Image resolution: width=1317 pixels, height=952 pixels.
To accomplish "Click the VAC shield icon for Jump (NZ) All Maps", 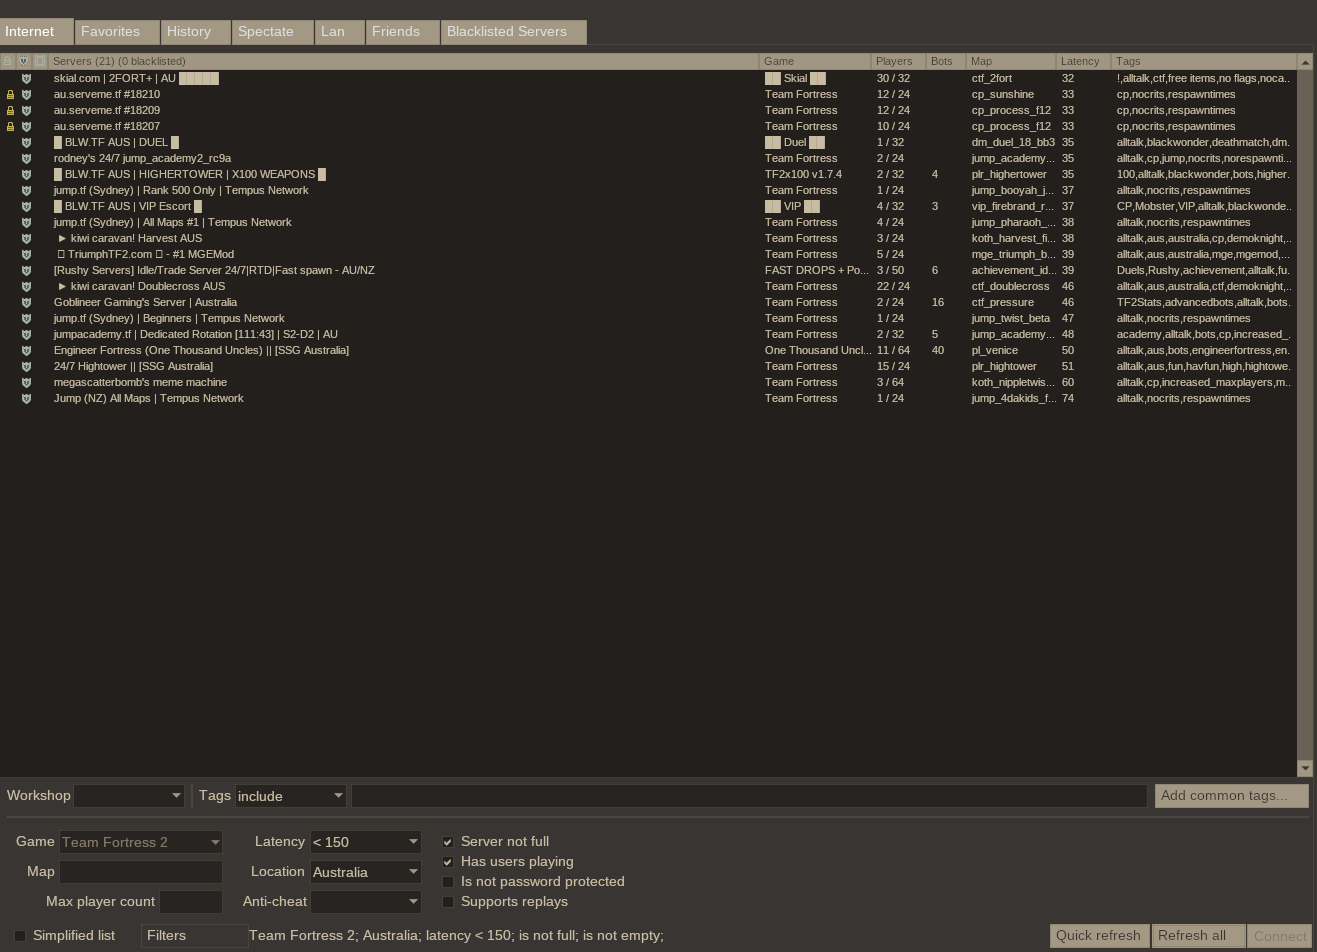I will [27, 398].
